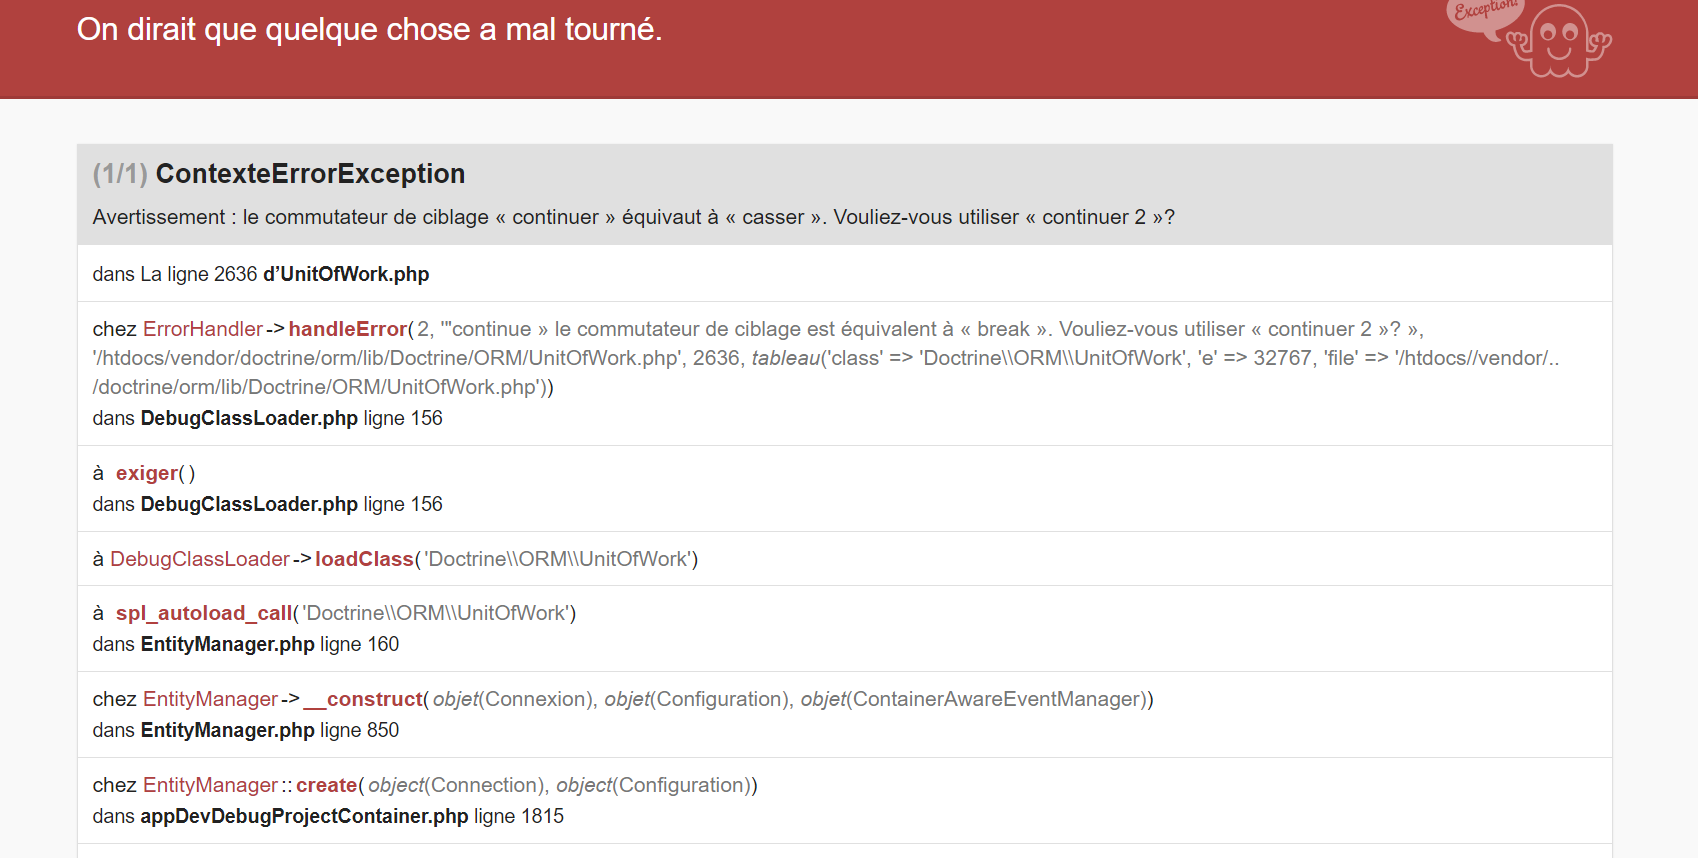Click the loadClass method name
Image resolution: width=1698 pixels, height=858 pixels.
(364, 559)
